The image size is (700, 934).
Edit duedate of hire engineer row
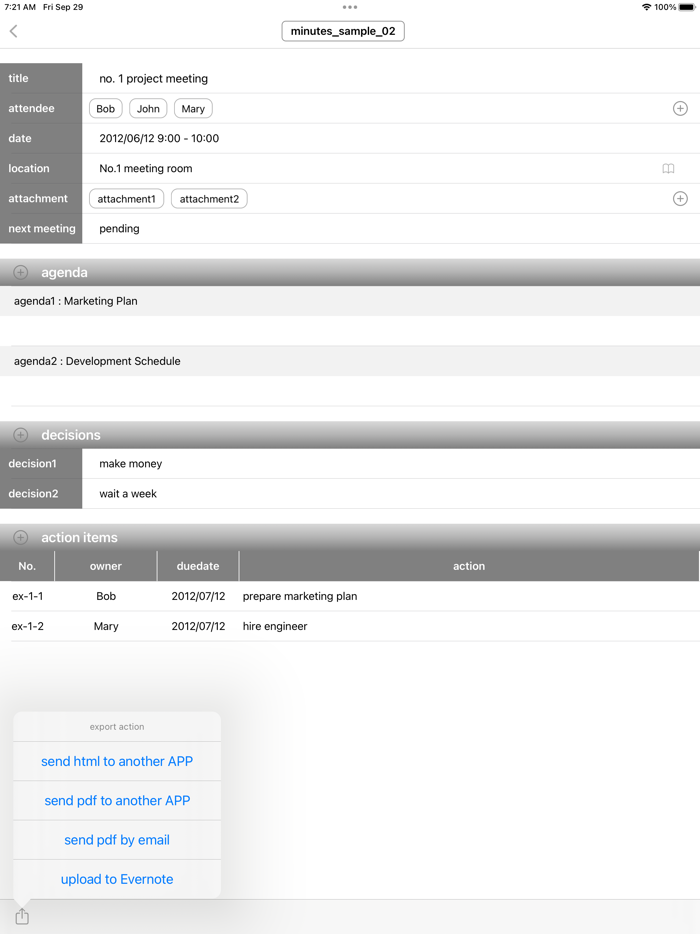(x=198, y=626)
